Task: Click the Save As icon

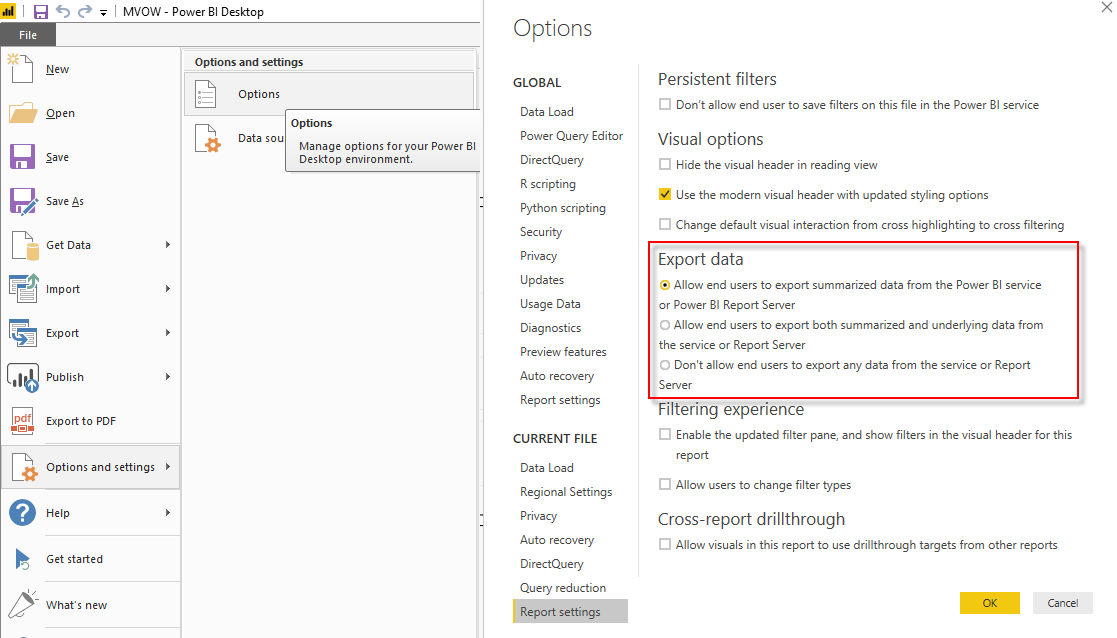Action: [24, 202]
